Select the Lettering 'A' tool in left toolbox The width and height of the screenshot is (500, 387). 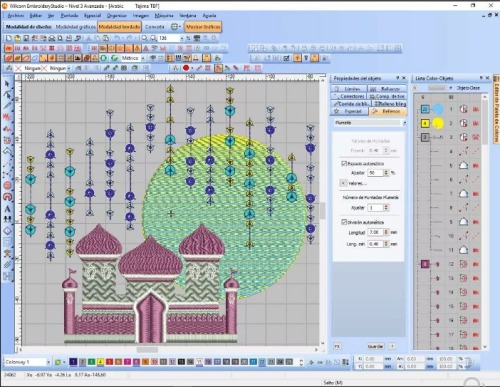click(7, 209)
